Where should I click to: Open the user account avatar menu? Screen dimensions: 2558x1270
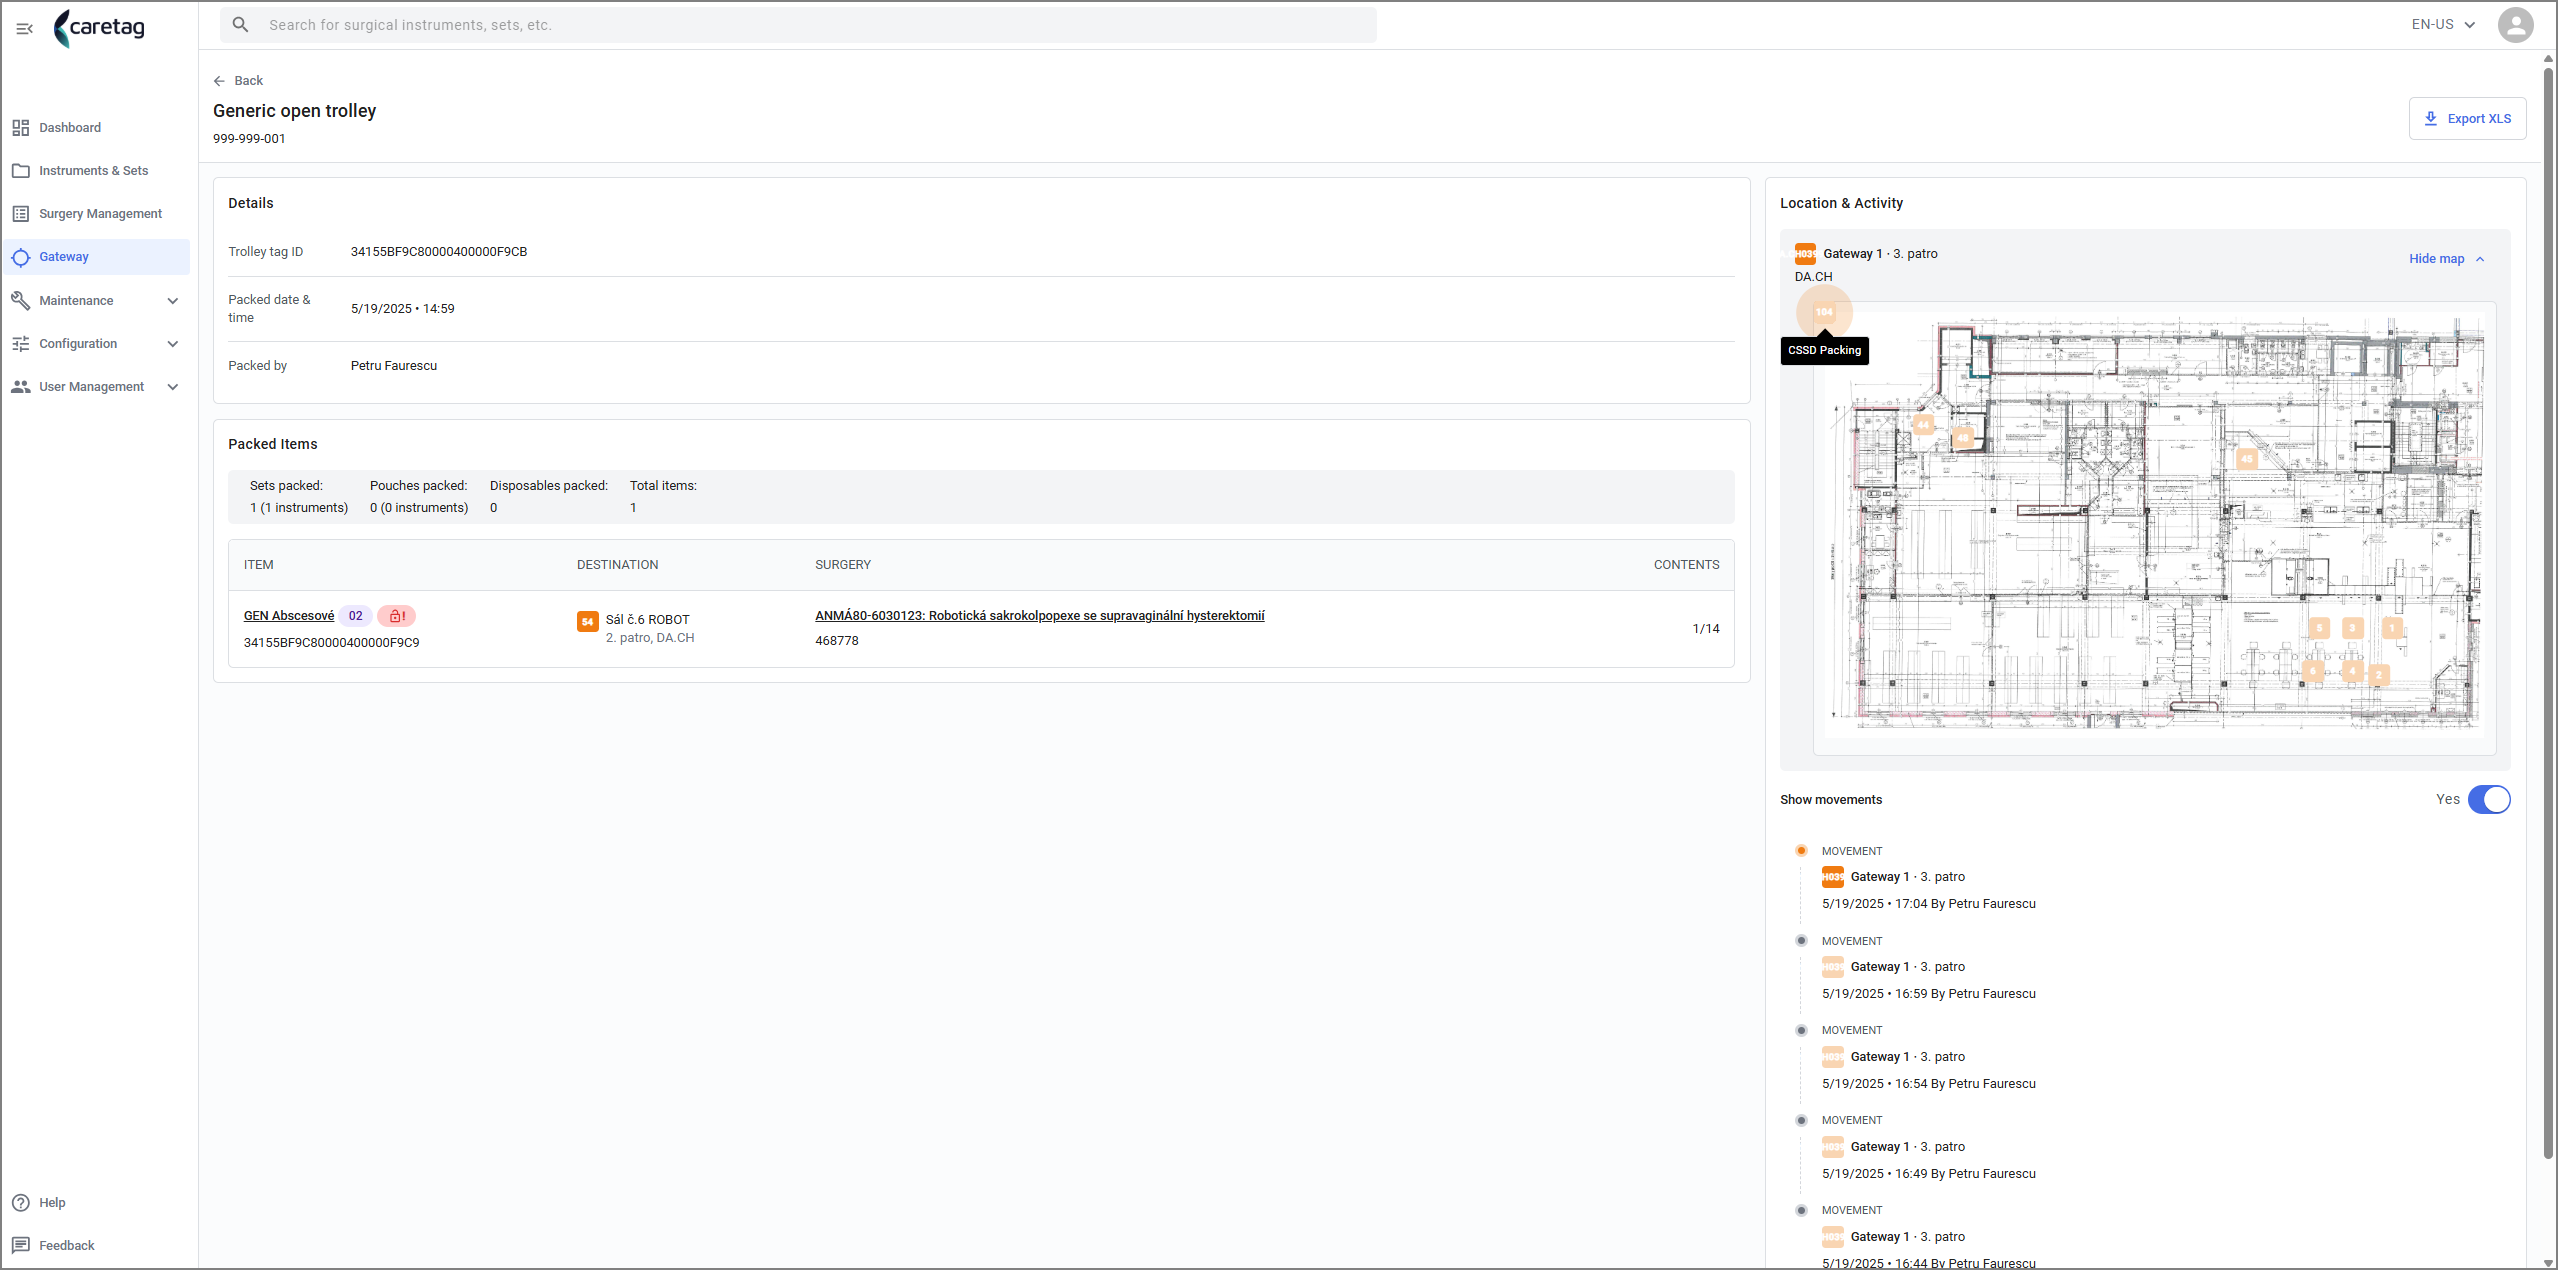[2515, 25]
